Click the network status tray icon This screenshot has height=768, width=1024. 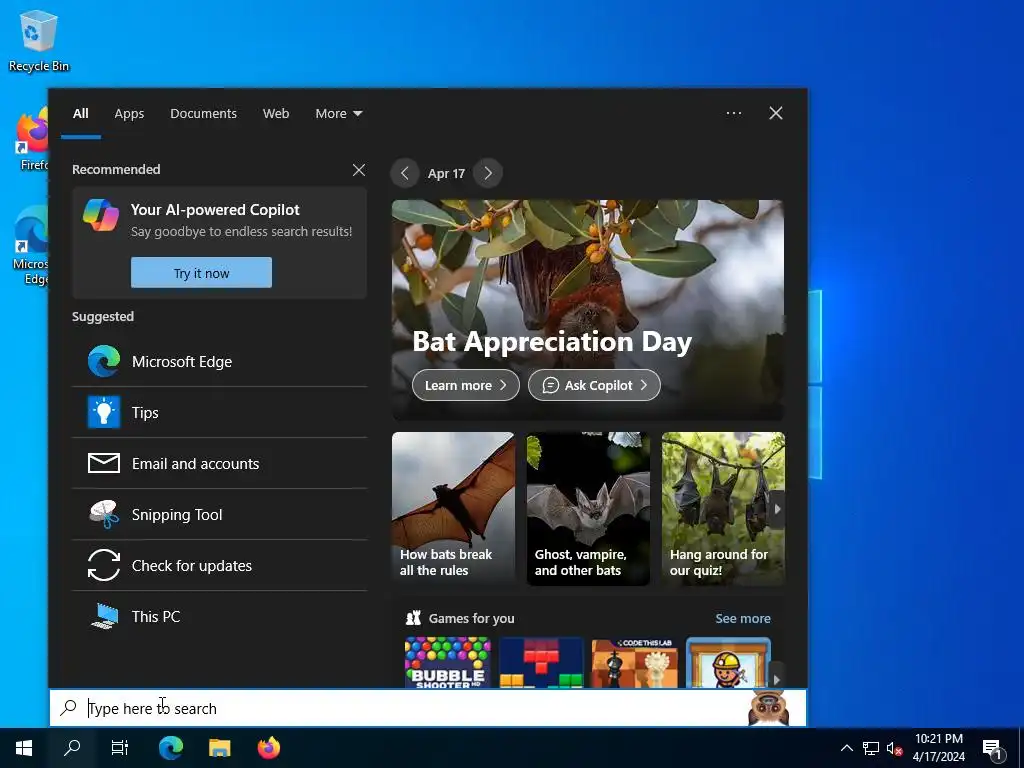[x=871, y=748]
